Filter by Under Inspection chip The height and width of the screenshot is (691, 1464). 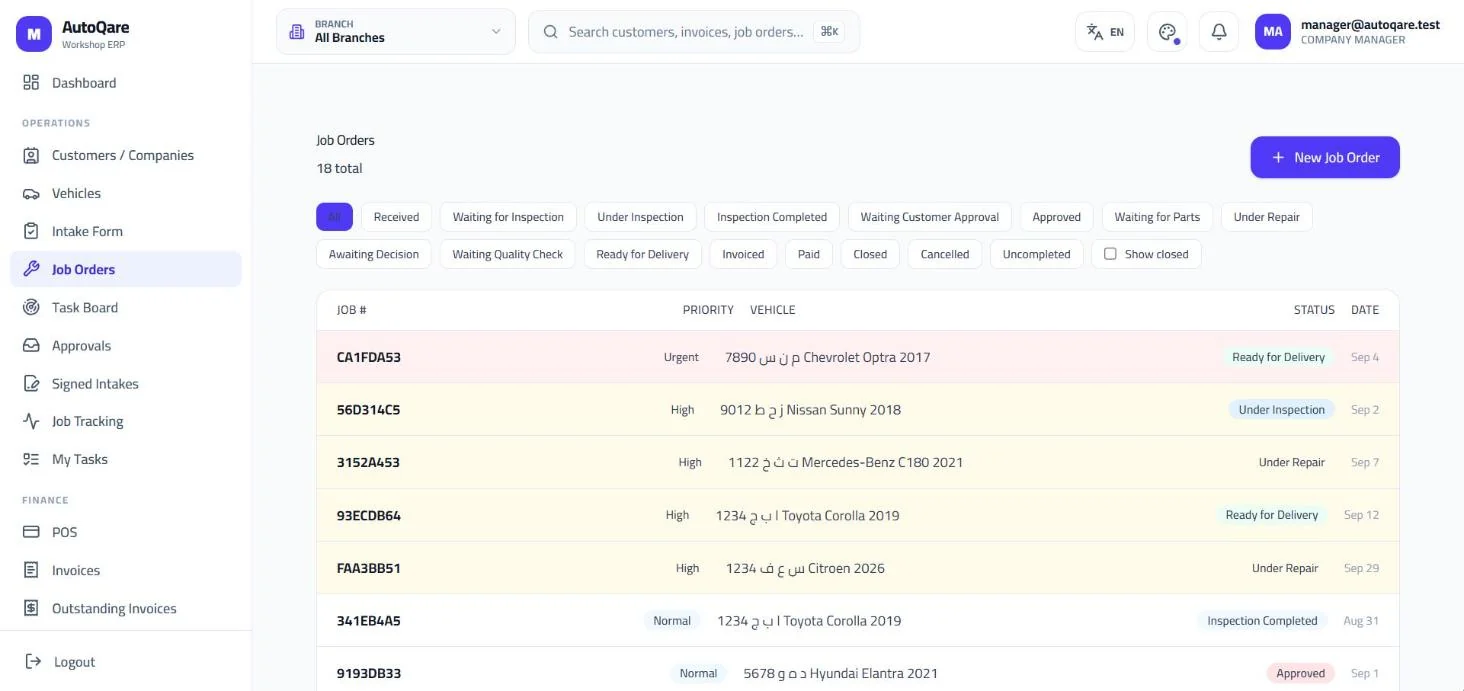click(x=640, y=217)
